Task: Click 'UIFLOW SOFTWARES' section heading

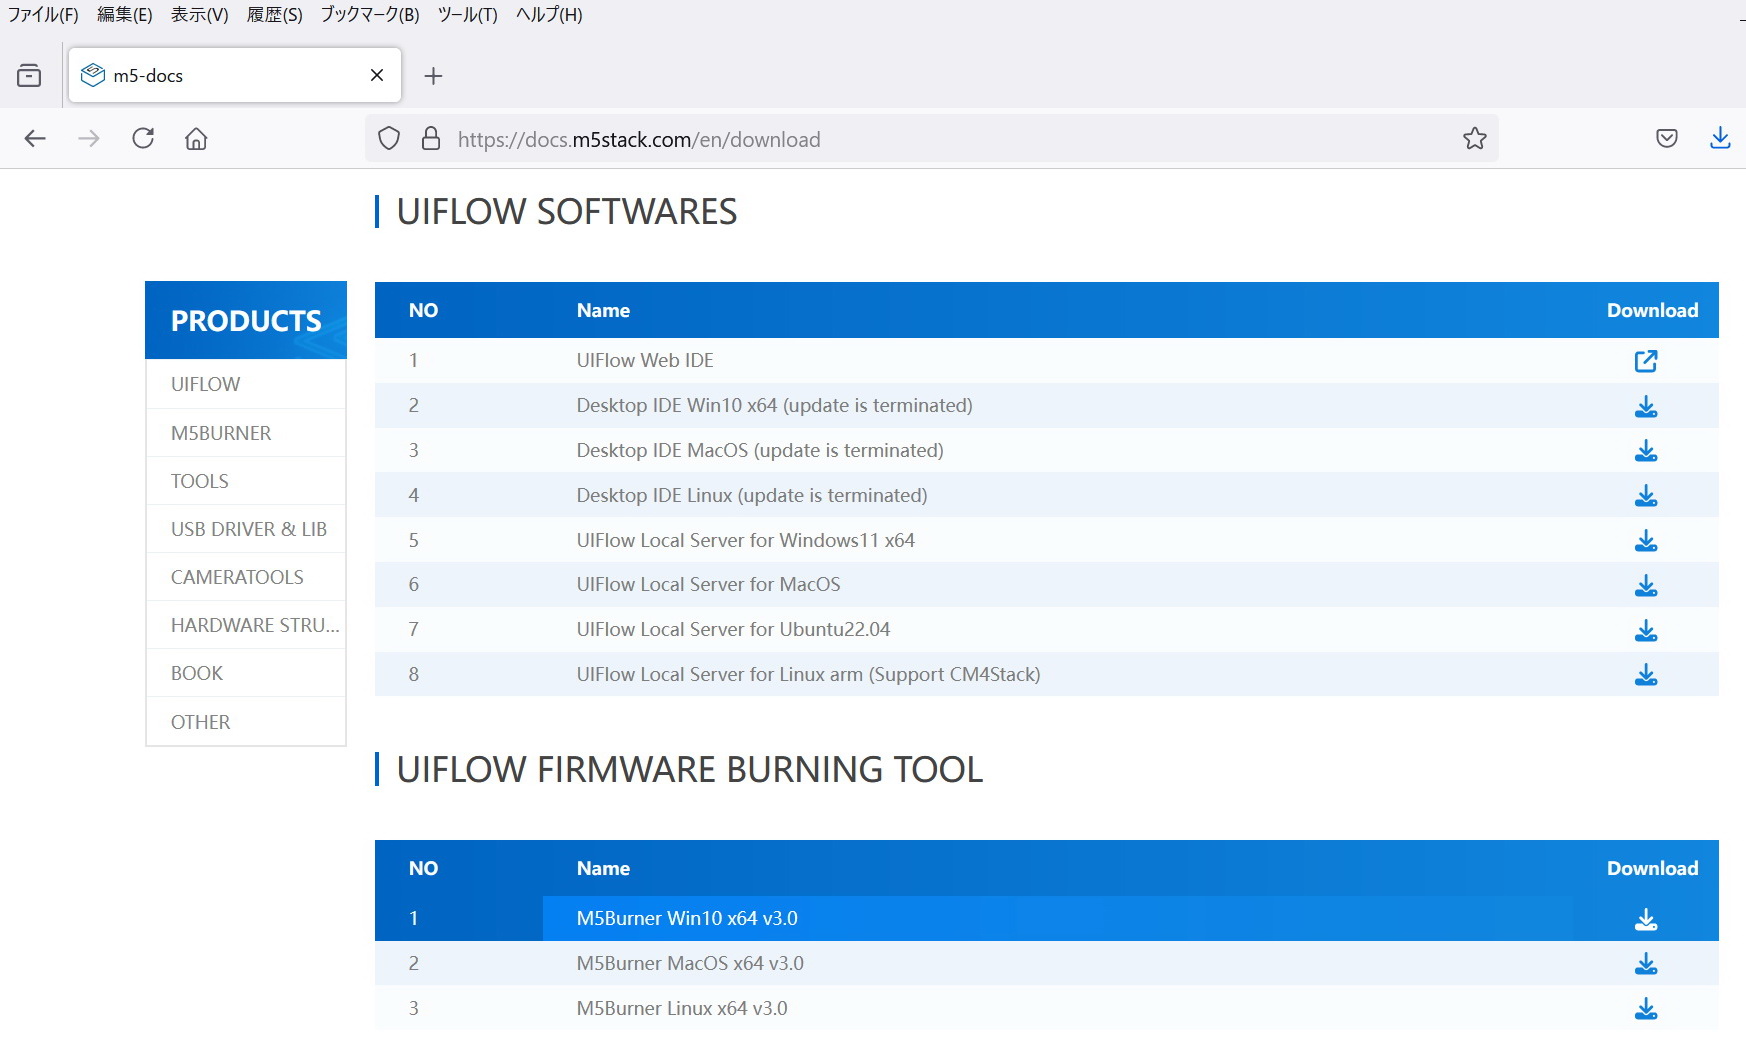Action: click(x=566, y=212)
